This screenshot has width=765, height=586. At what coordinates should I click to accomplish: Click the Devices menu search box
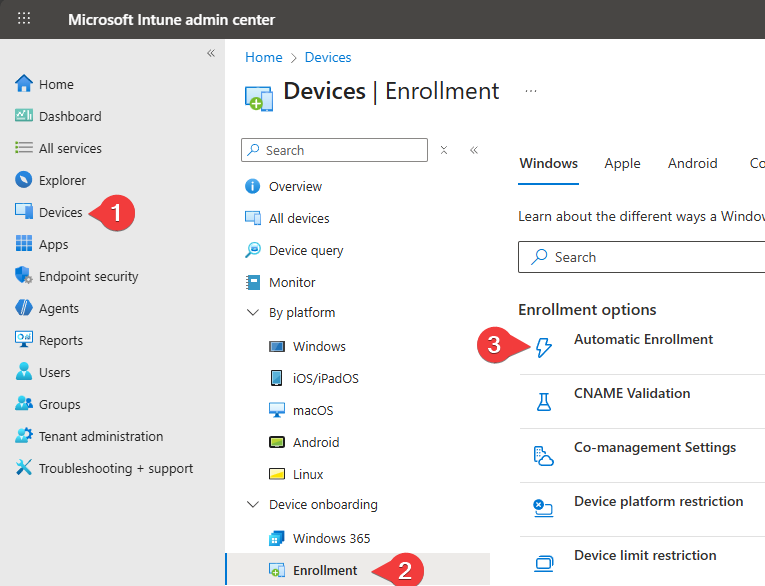[x=334, y=150]
